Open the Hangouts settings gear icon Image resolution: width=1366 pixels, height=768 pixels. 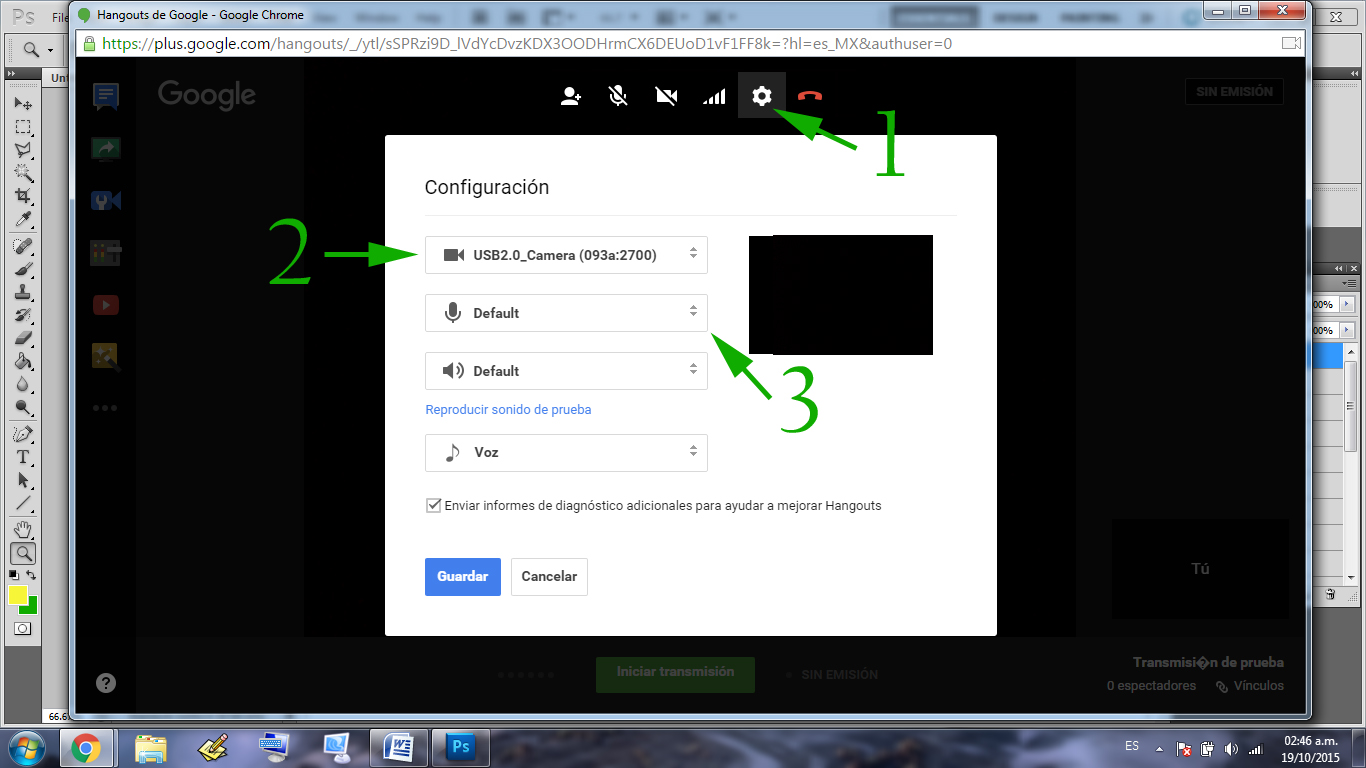pyautogui.click(x=762, y=96)
